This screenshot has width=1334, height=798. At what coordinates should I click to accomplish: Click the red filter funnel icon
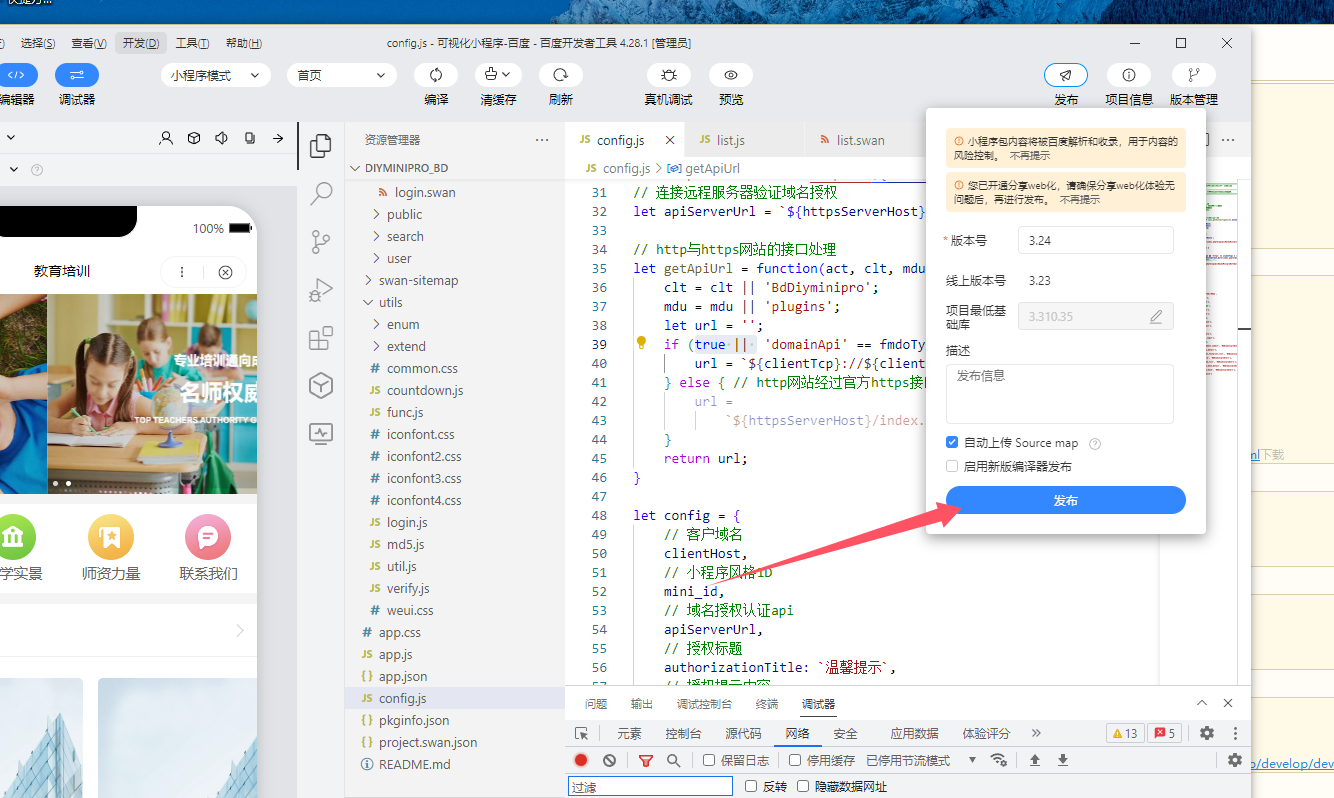646,760
